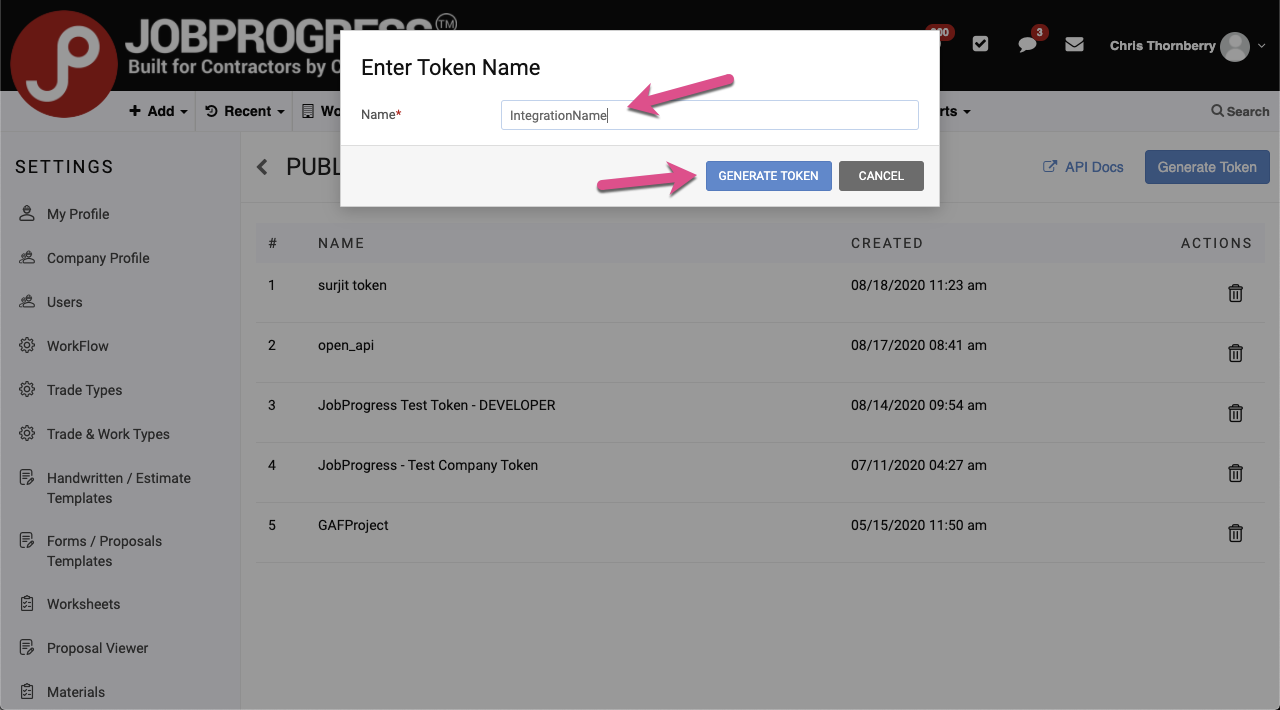Click the date 05/15/2020 11:50 am

pyautogui.click(x=919, y=525)
